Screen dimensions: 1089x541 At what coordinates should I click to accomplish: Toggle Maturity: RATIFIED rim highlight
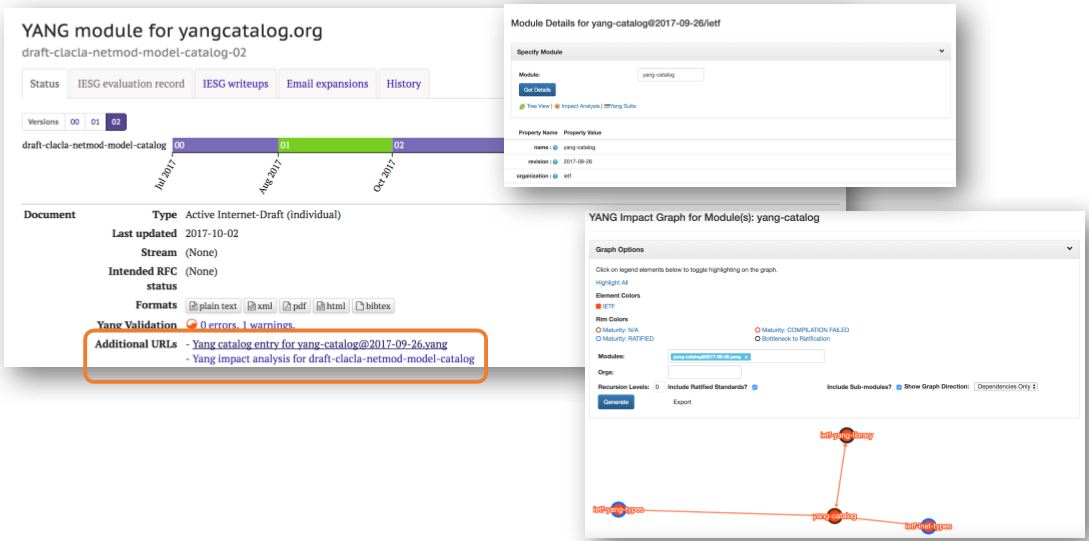[625, 339]
